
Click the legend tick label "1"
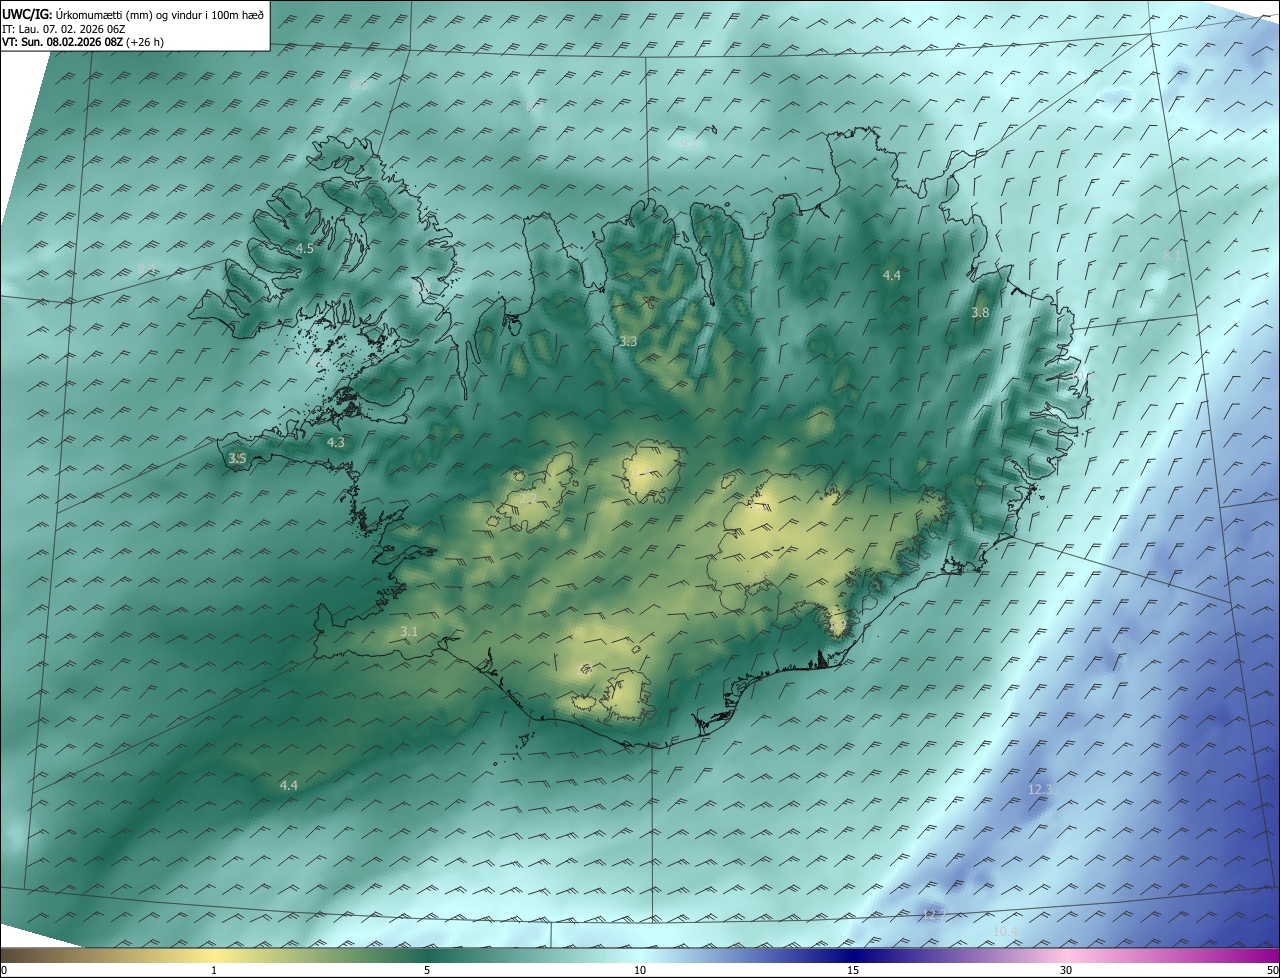coord(214,970)
